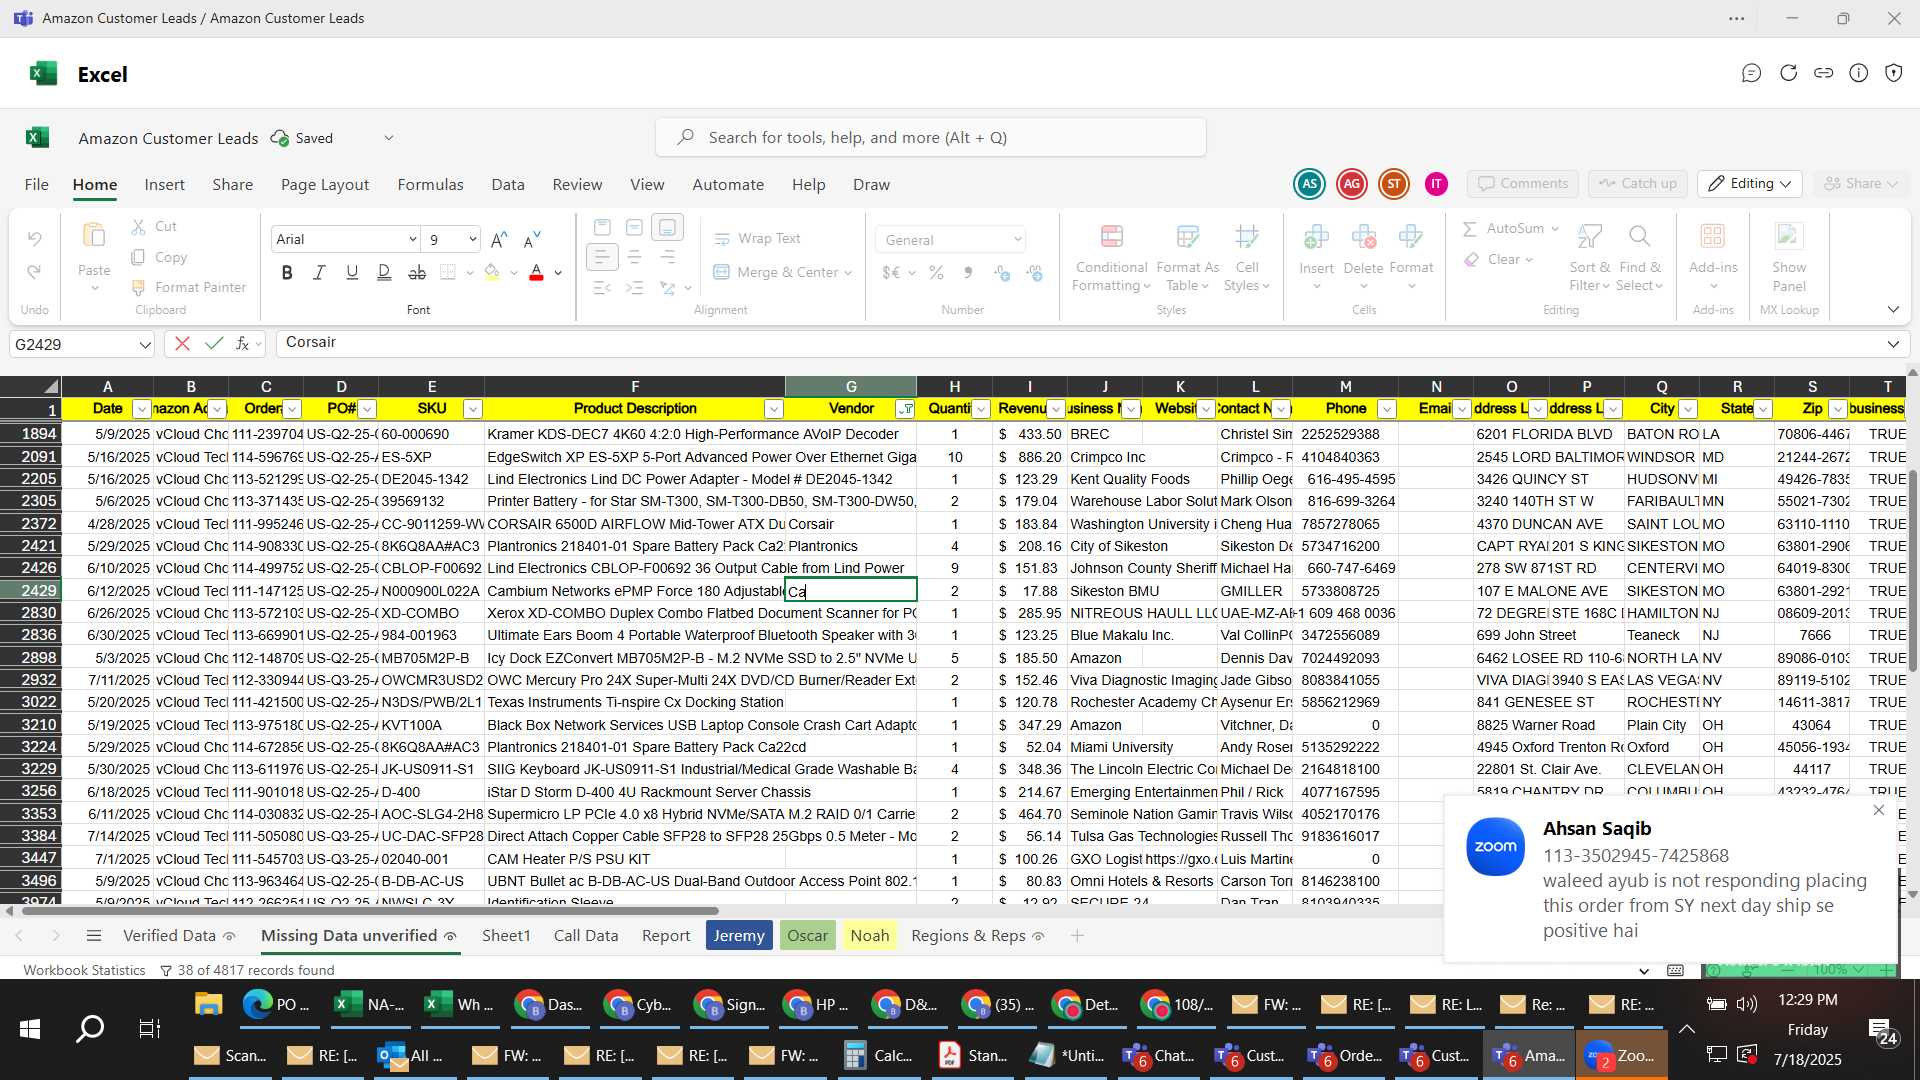Viewport: 1920px width, 1080px height.
Task: Open the Insert ribbon tab
Action: pyautogui.click(x=164, y=185)
